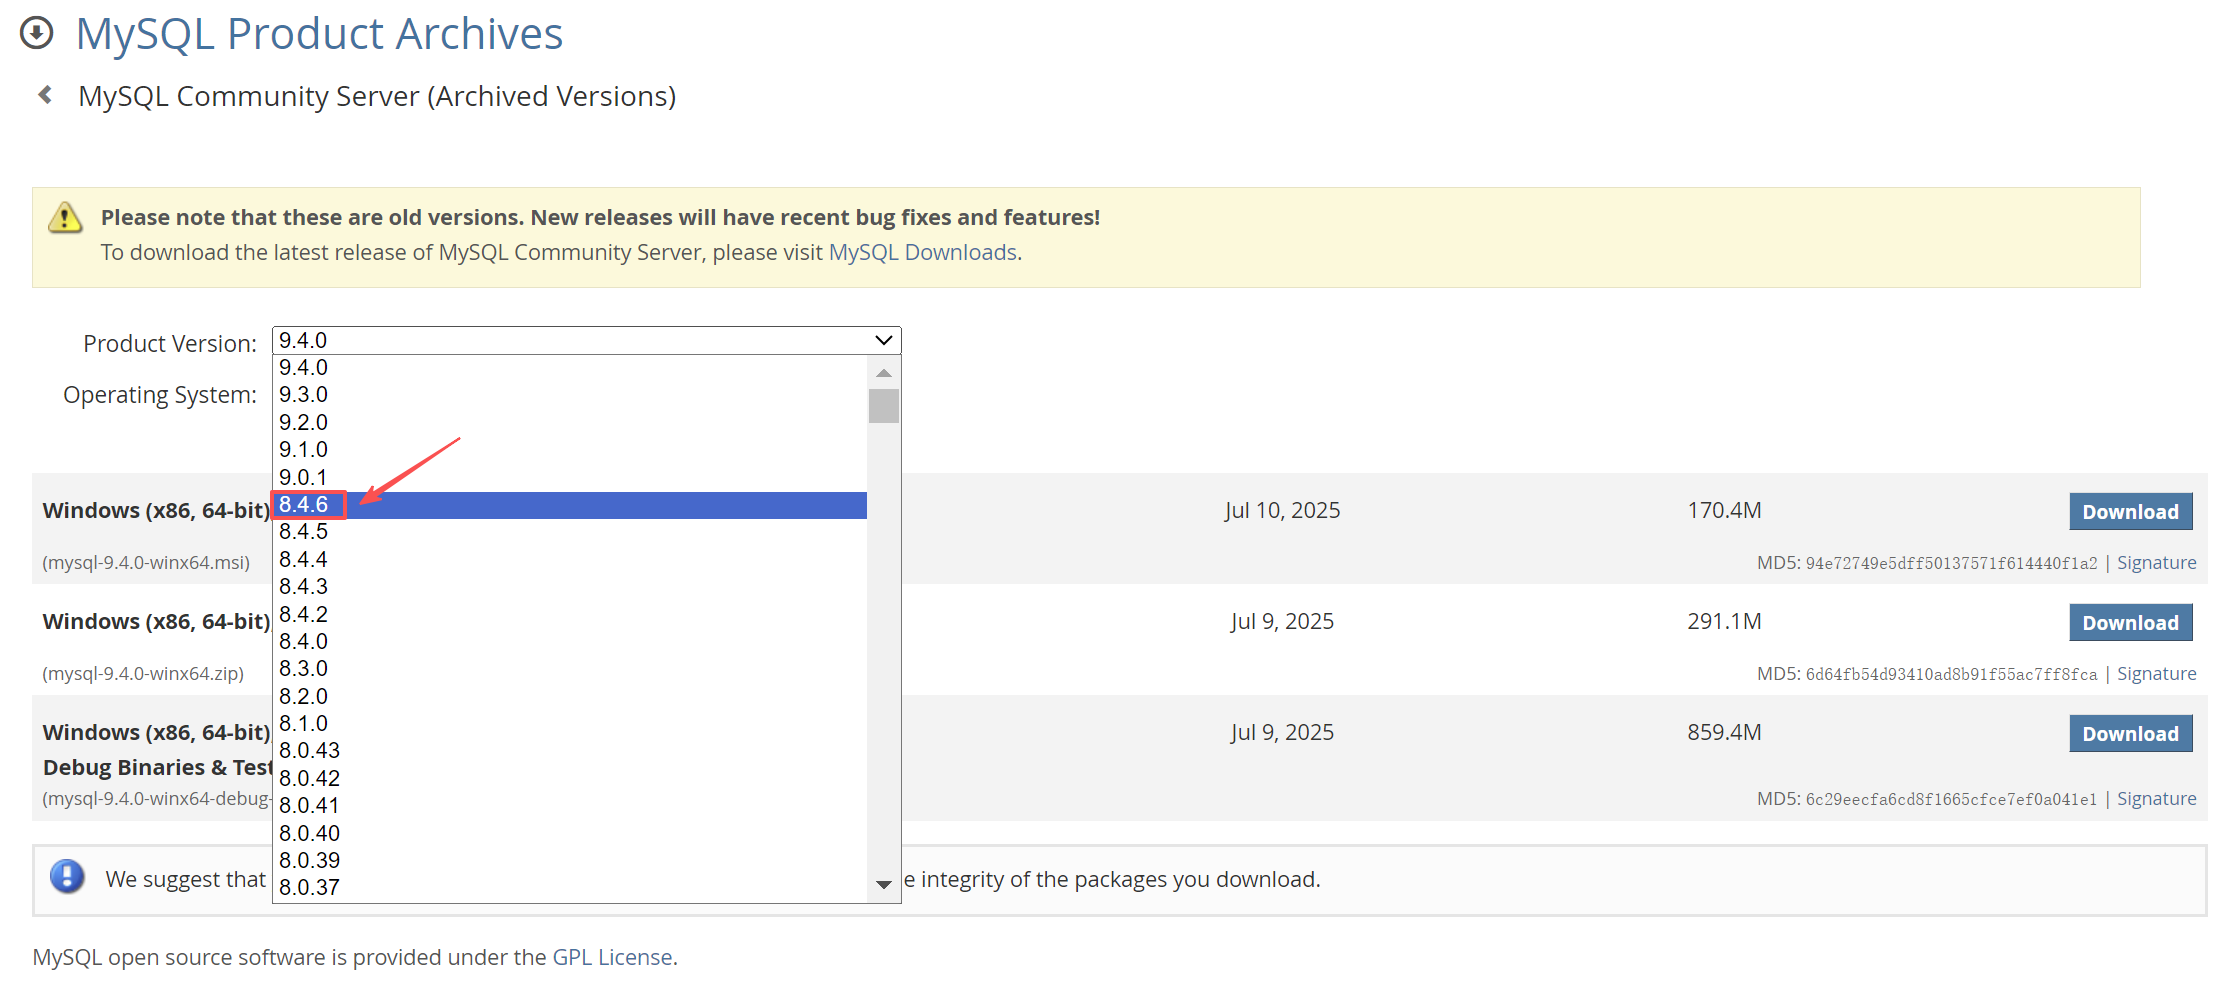Image resolution: width=2228 pixels, height=982 pixels.
Task: Follow the MySQL Downloads link in the notice
Action: click(x=923, y=252)
